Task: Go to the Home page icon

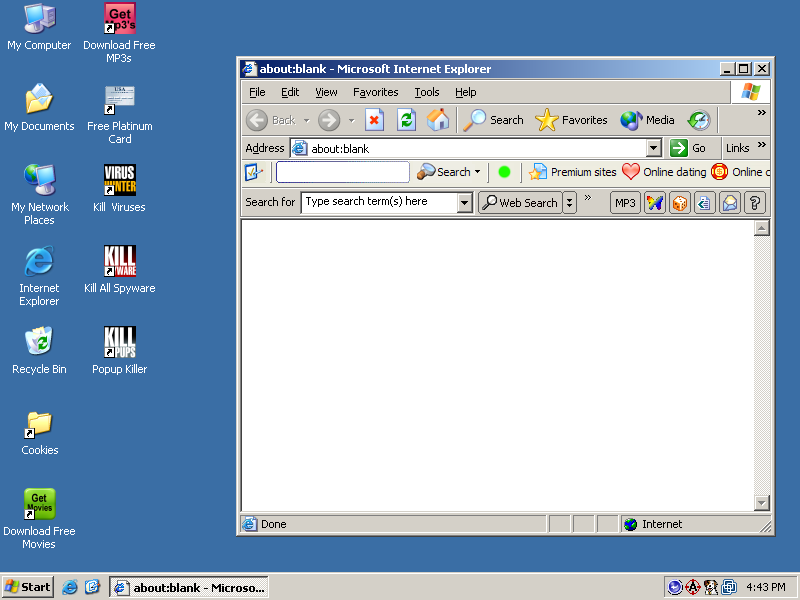Action: 438,120
